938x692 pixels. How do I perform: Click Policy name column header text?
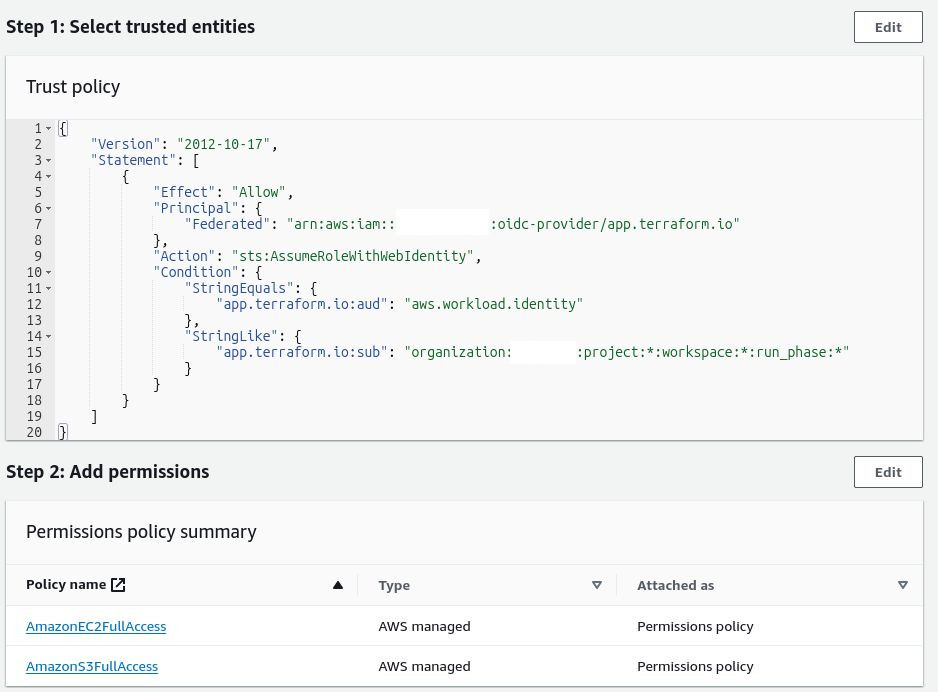pos(66,584)
